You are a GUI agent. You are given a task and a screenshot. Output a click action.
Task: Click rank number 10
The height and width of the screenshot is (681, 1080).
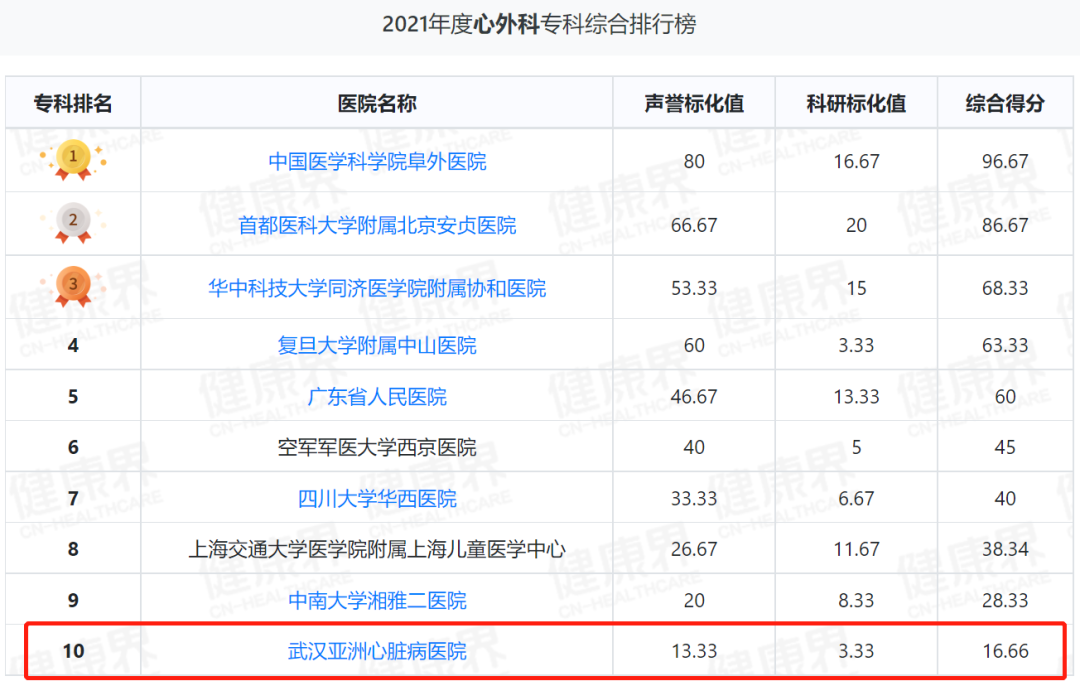[x=73, y=651]
